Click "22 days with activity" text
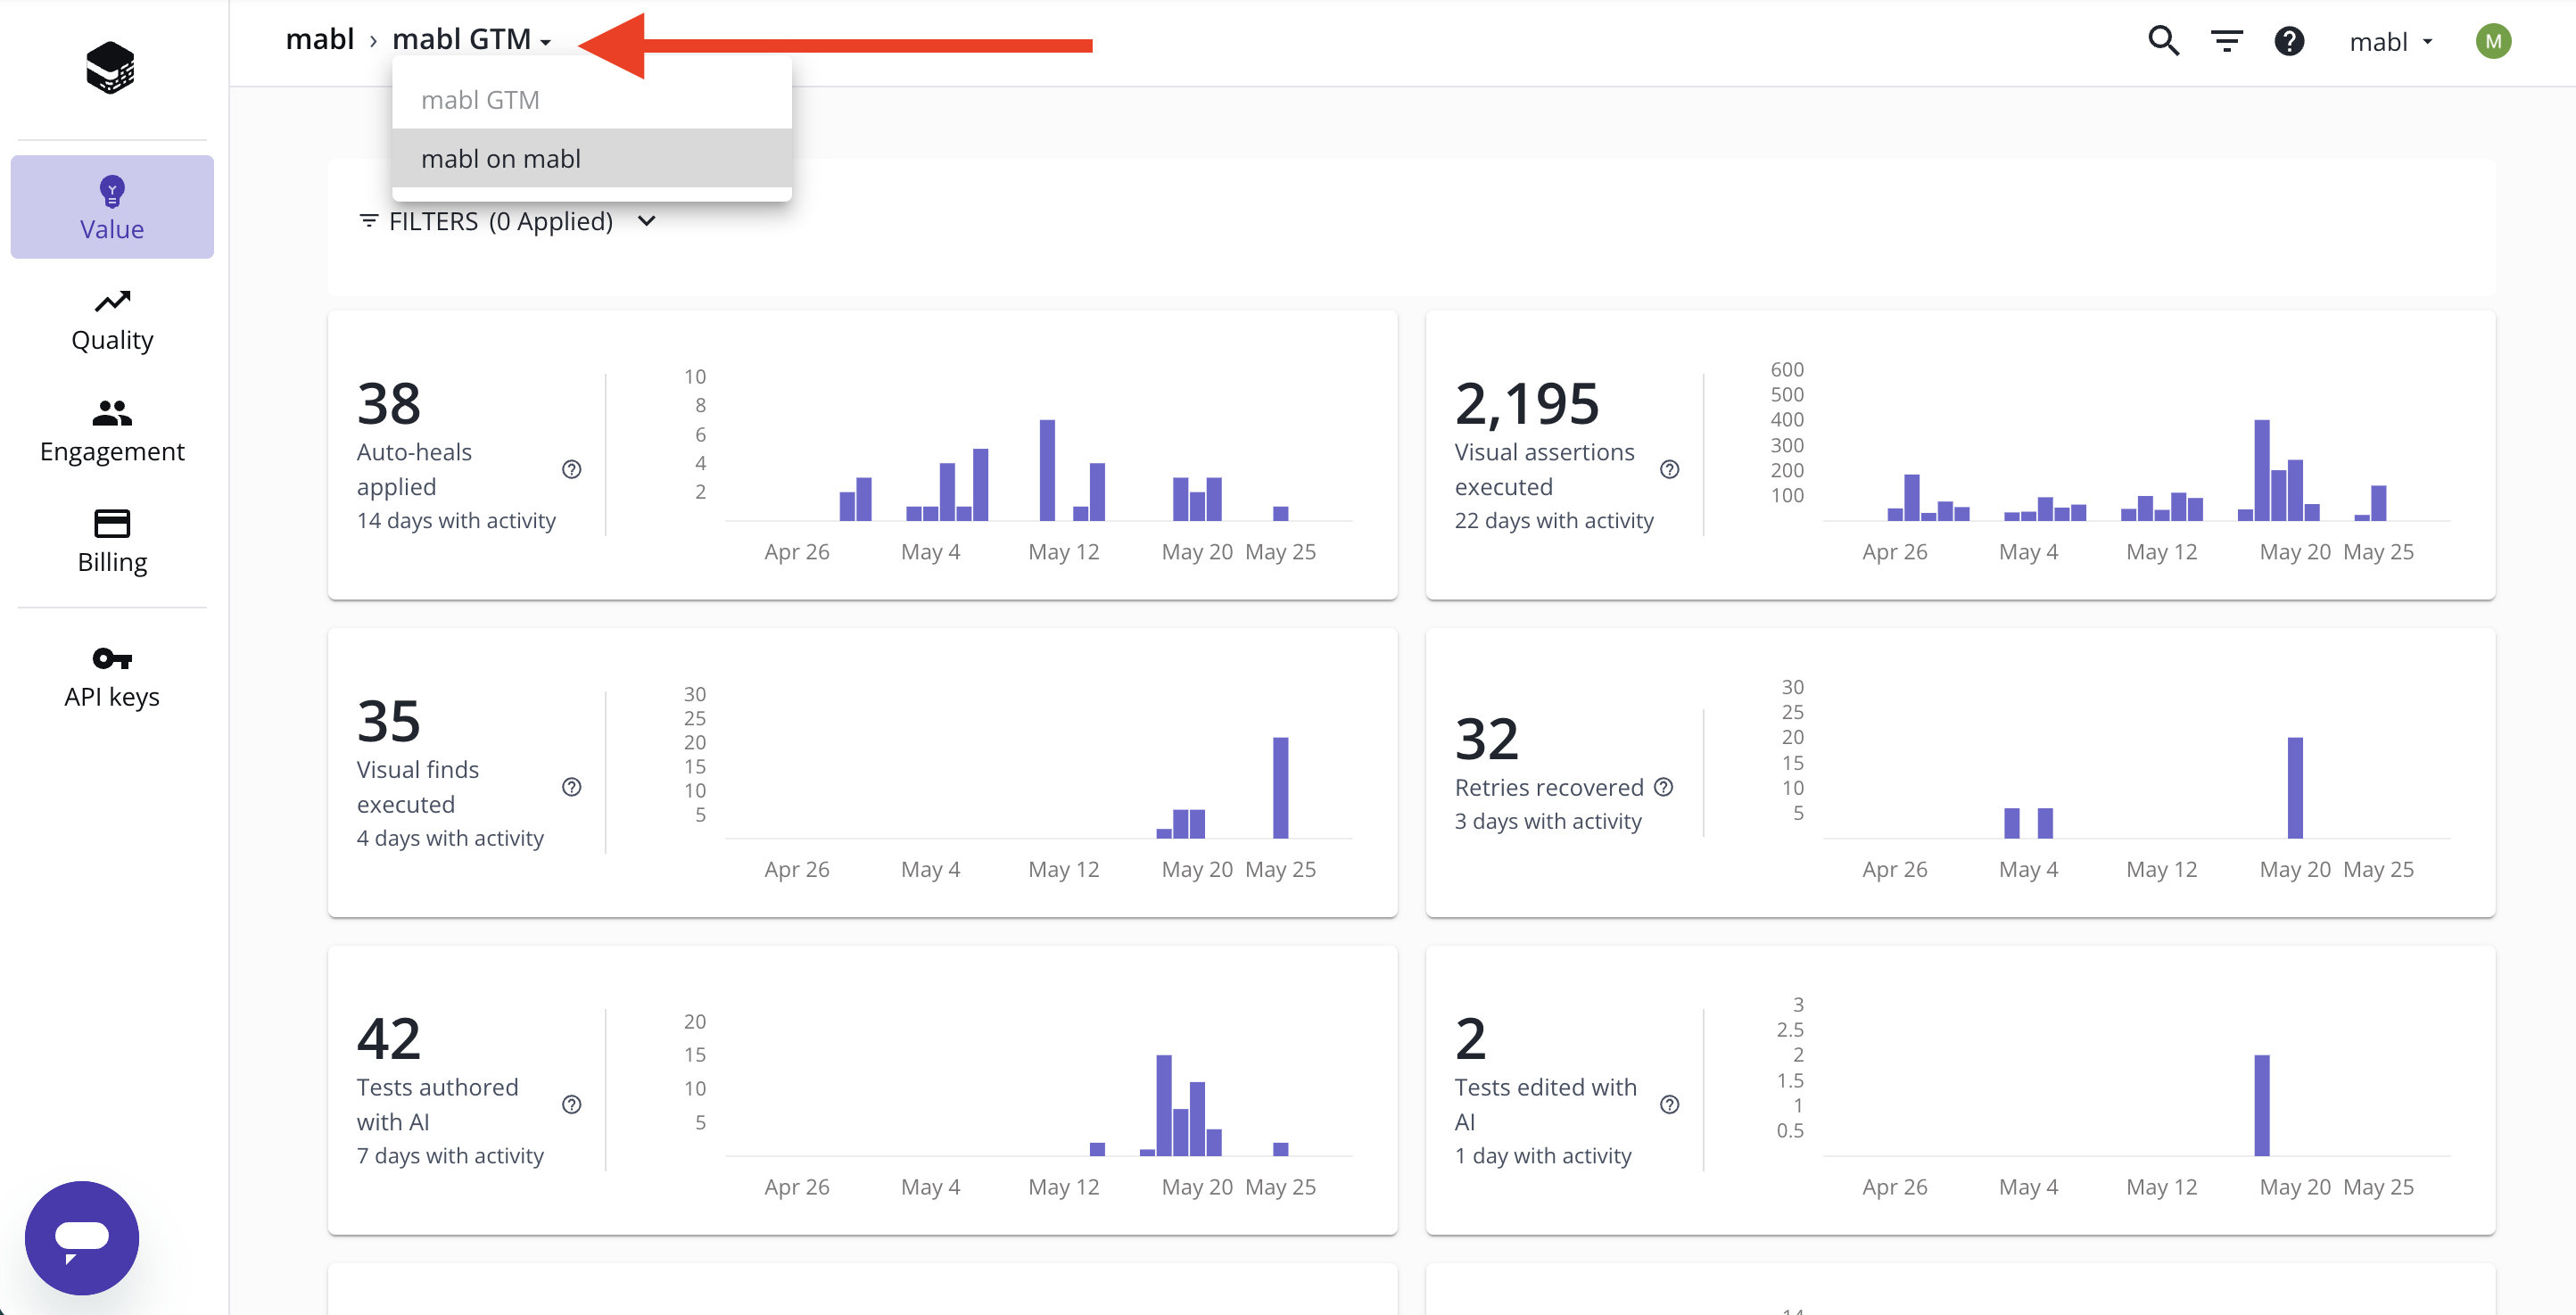 click(x=1554, y=520)
